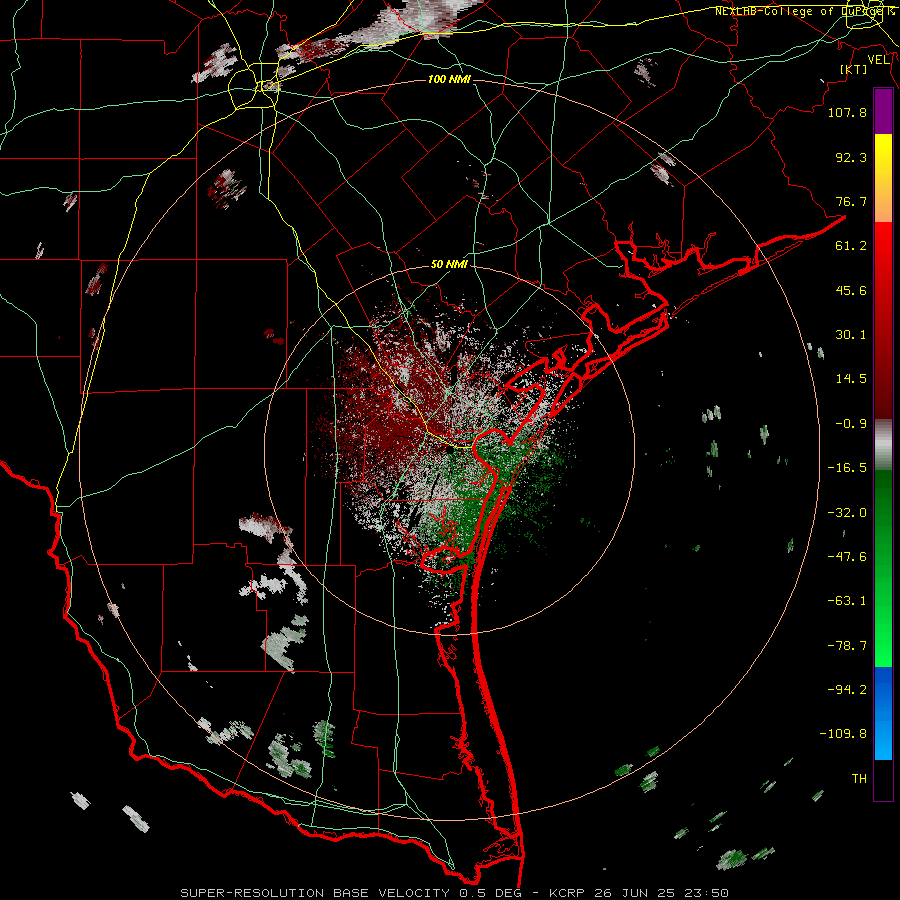The image size is (900, 900).
Task: Click the -0.9 velocity scale value
Action: pyautogui.click(x=851, y=424)
